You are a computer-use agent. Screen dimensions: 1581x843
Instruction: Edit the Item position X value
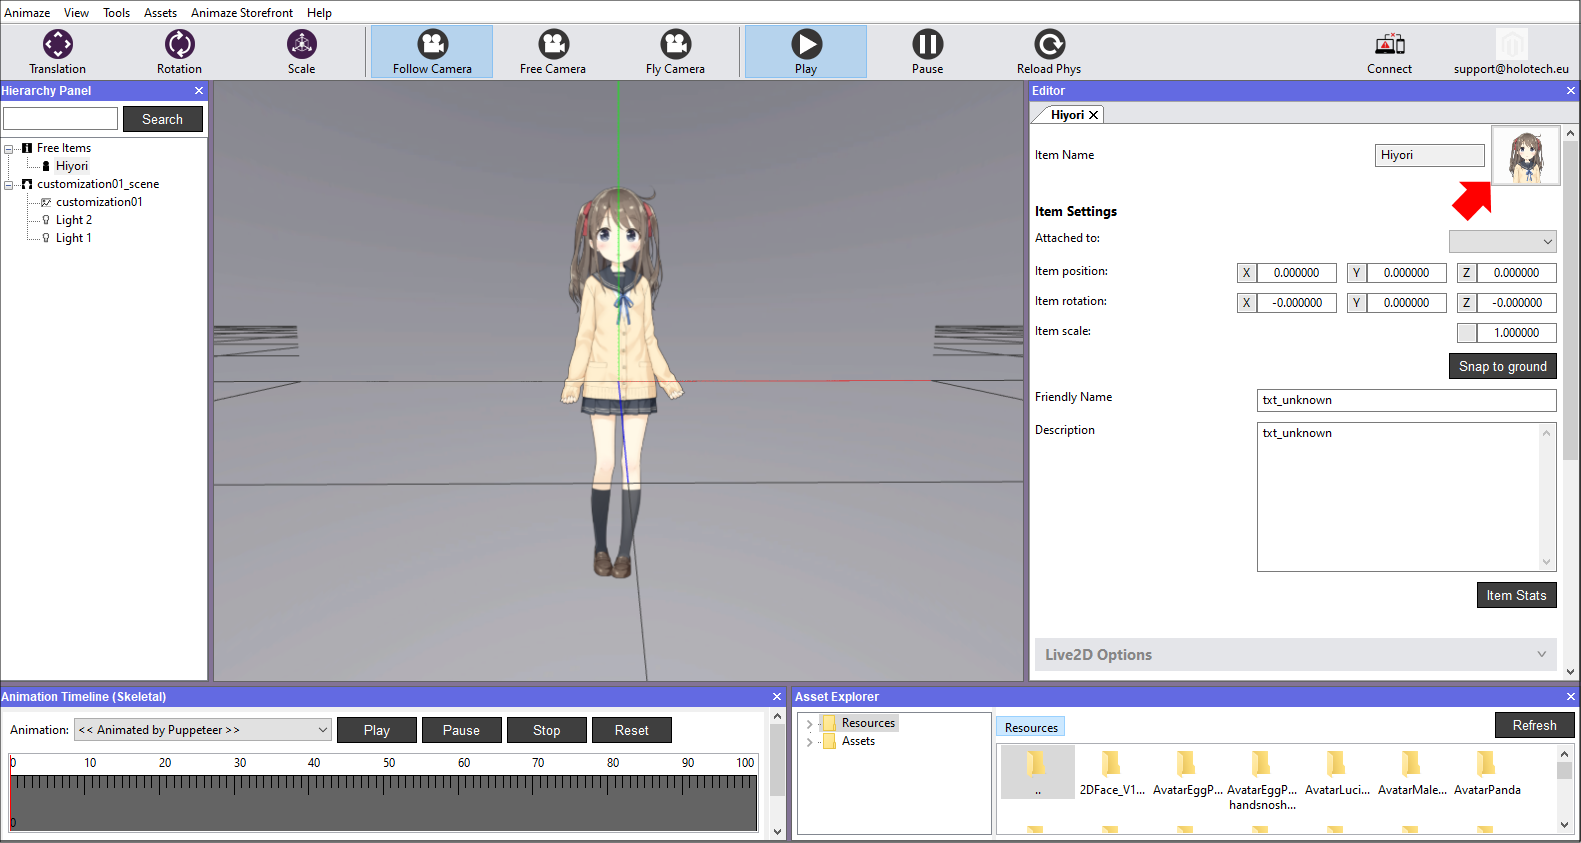[1296, 273]
